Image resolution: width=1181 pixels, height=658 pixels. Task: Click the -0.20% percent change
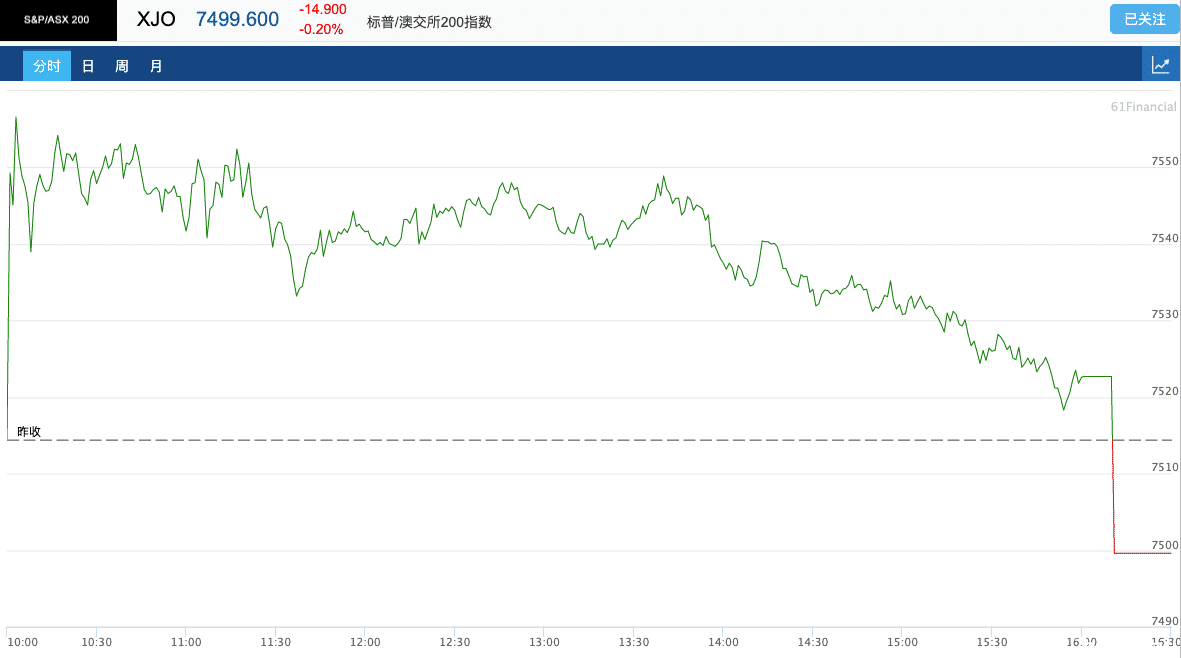[321, 29]
